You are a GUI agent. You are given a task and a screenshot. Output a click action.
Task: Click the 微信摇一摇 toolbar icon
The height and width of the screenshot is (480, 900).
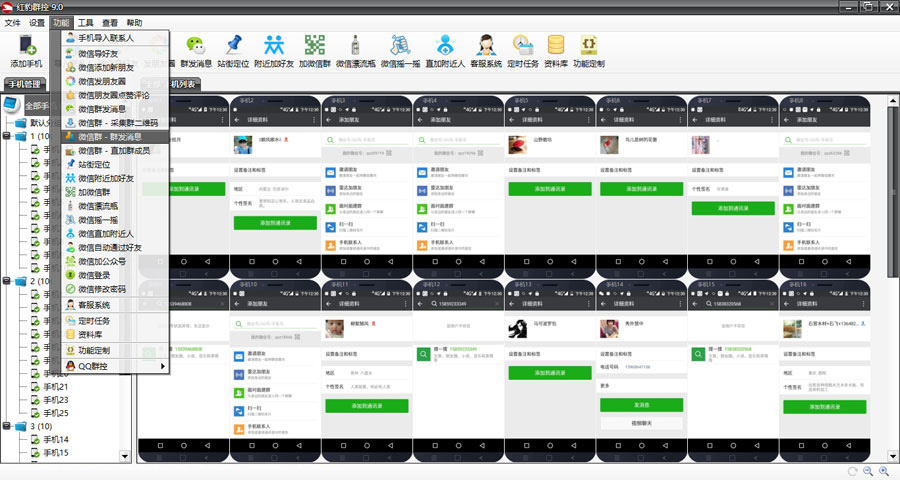pyautogui.click(x=400, y=51)
